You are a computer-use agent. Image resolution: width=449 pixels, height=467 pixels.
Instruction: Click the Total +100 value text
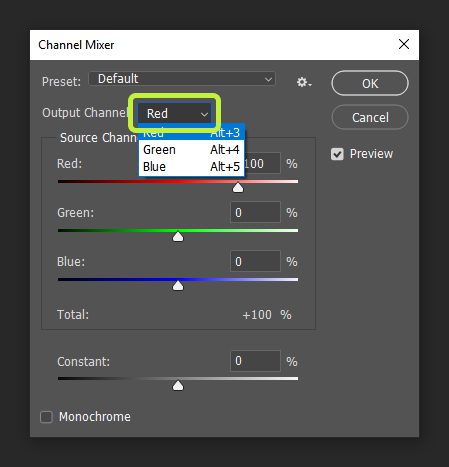pos(257,315)
